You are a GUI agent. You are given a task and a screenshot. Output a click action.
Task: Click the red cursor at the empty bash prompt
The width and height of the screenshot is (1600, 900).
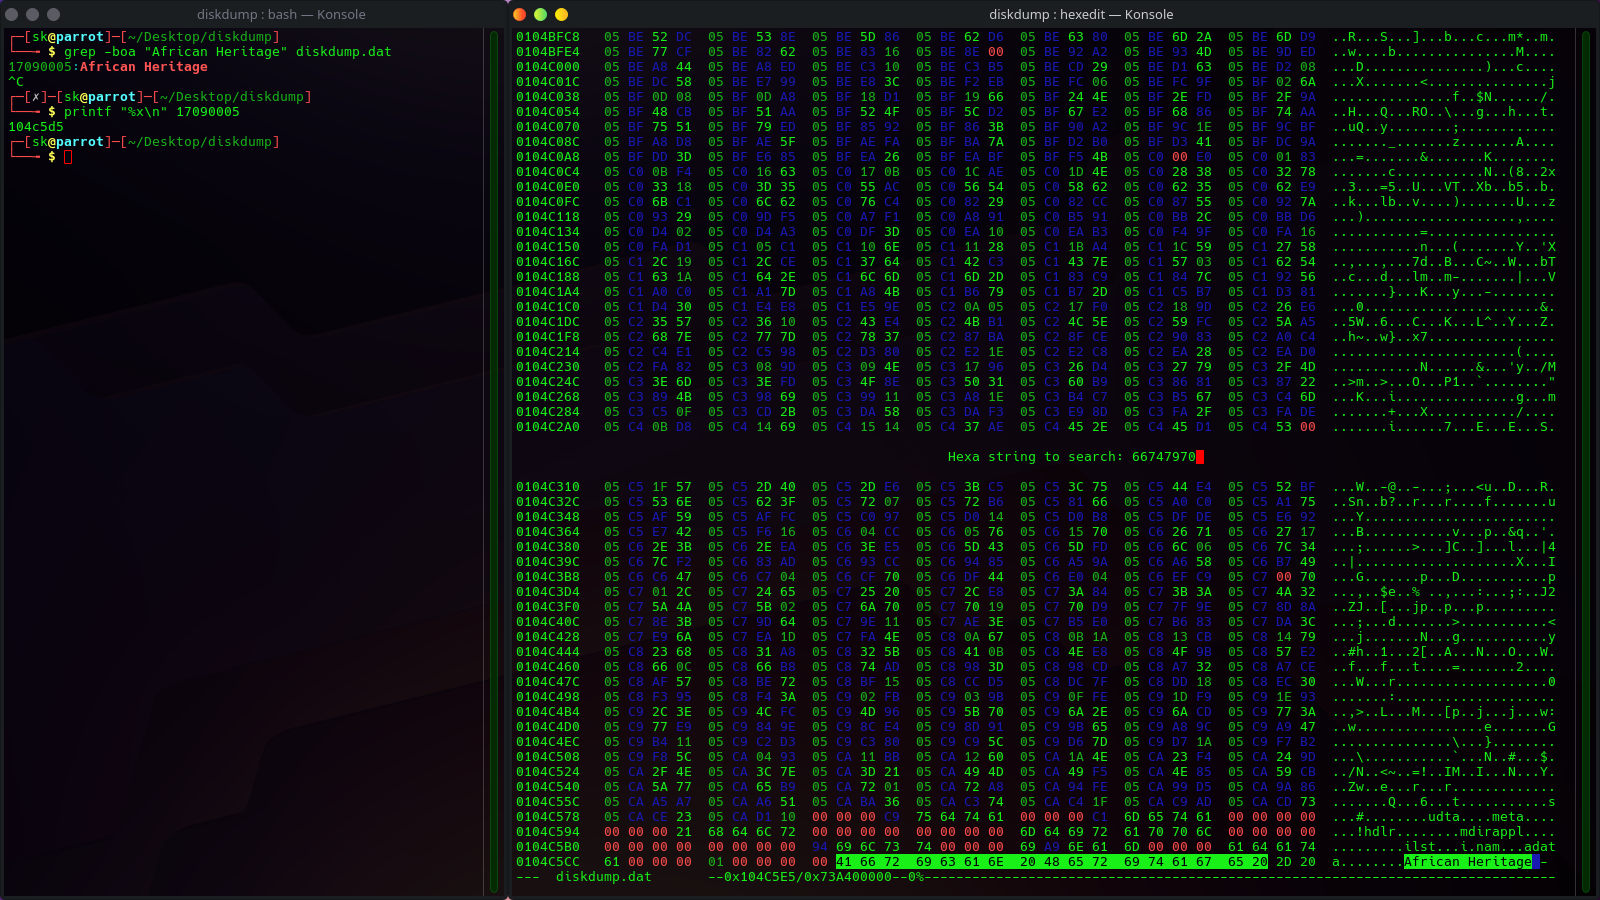[68, 157]
